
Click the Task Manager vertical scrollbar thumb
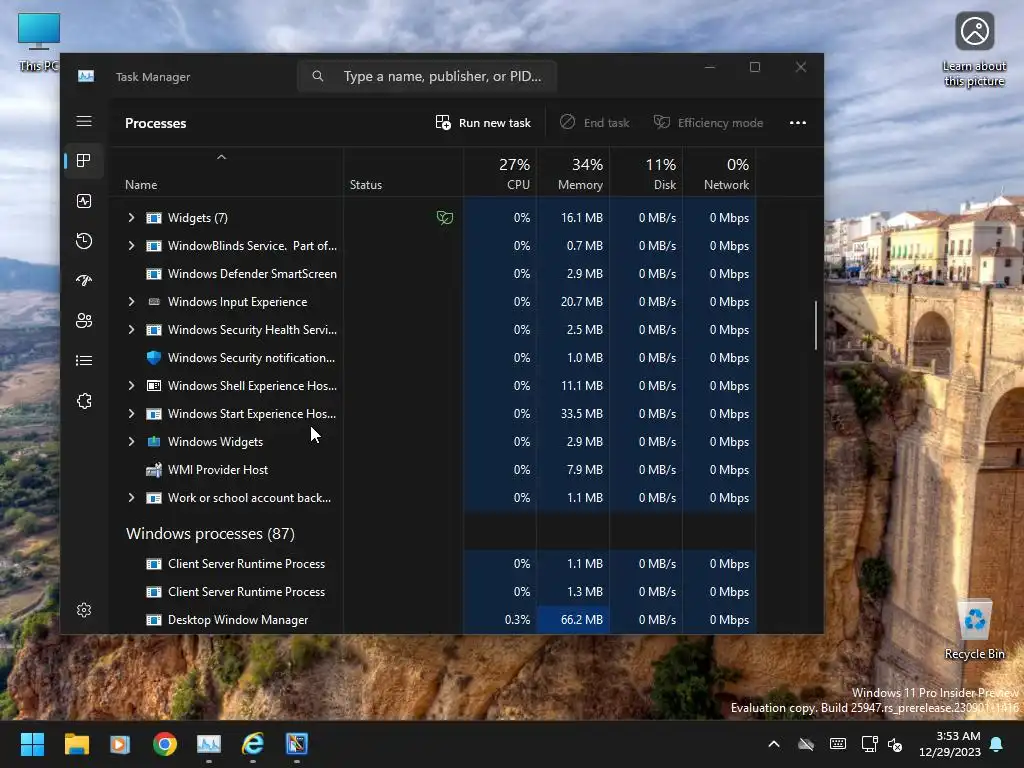(x=816, y=325)
